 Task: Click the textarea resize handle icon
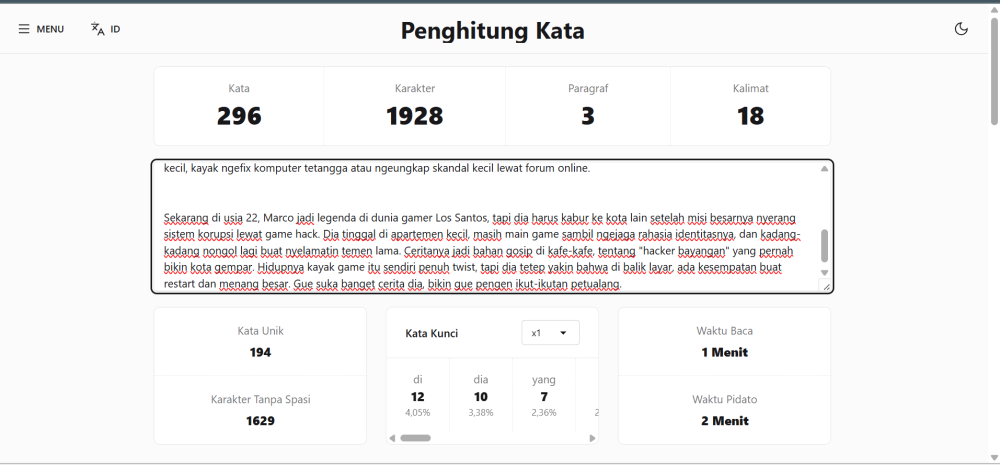click(825, 286)
